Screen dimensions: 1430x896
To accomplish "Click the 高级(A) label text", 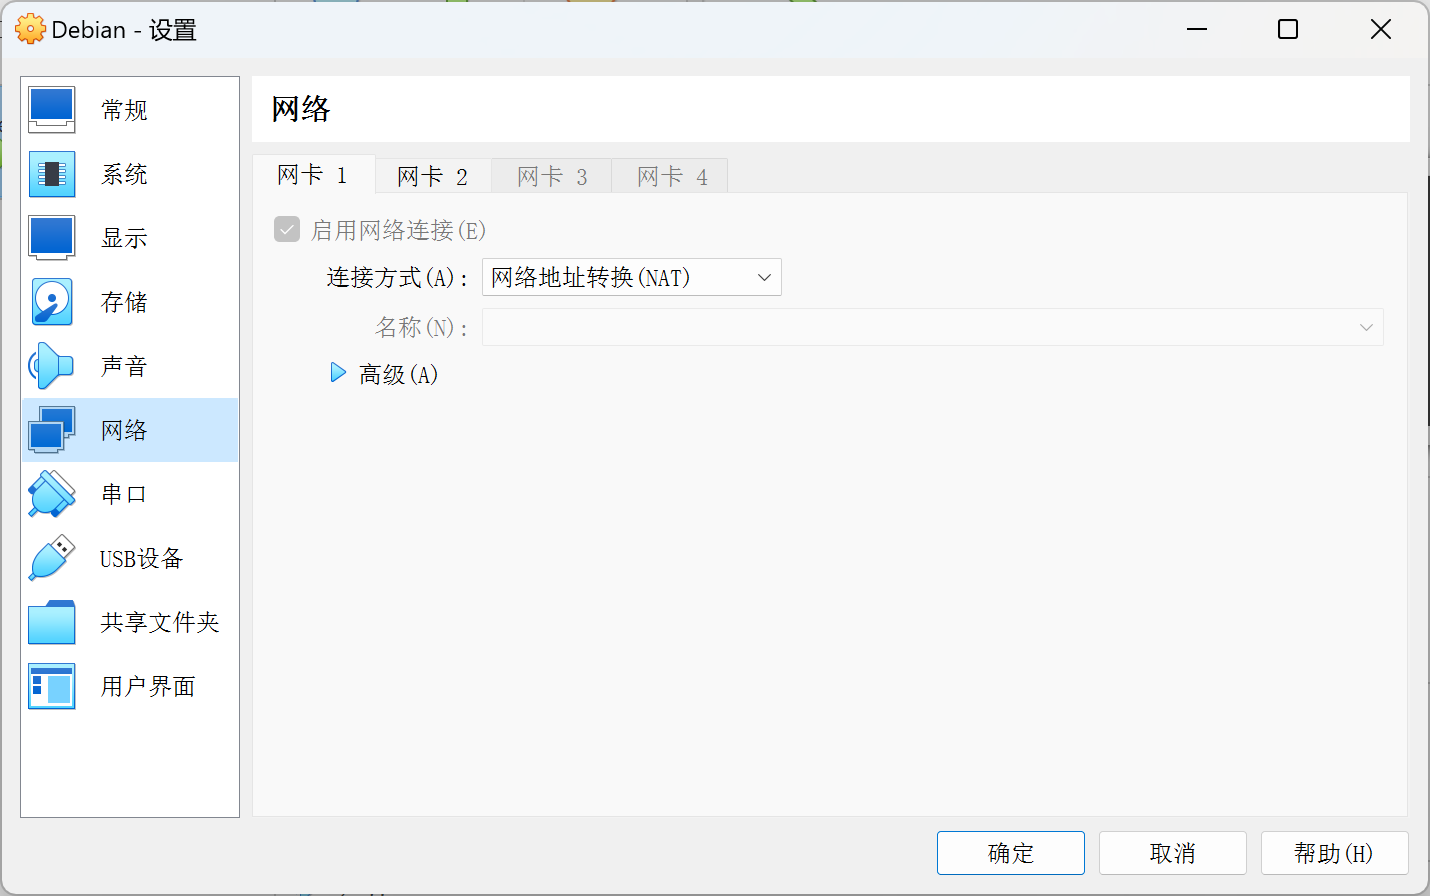I will click(x=398, y=374).
